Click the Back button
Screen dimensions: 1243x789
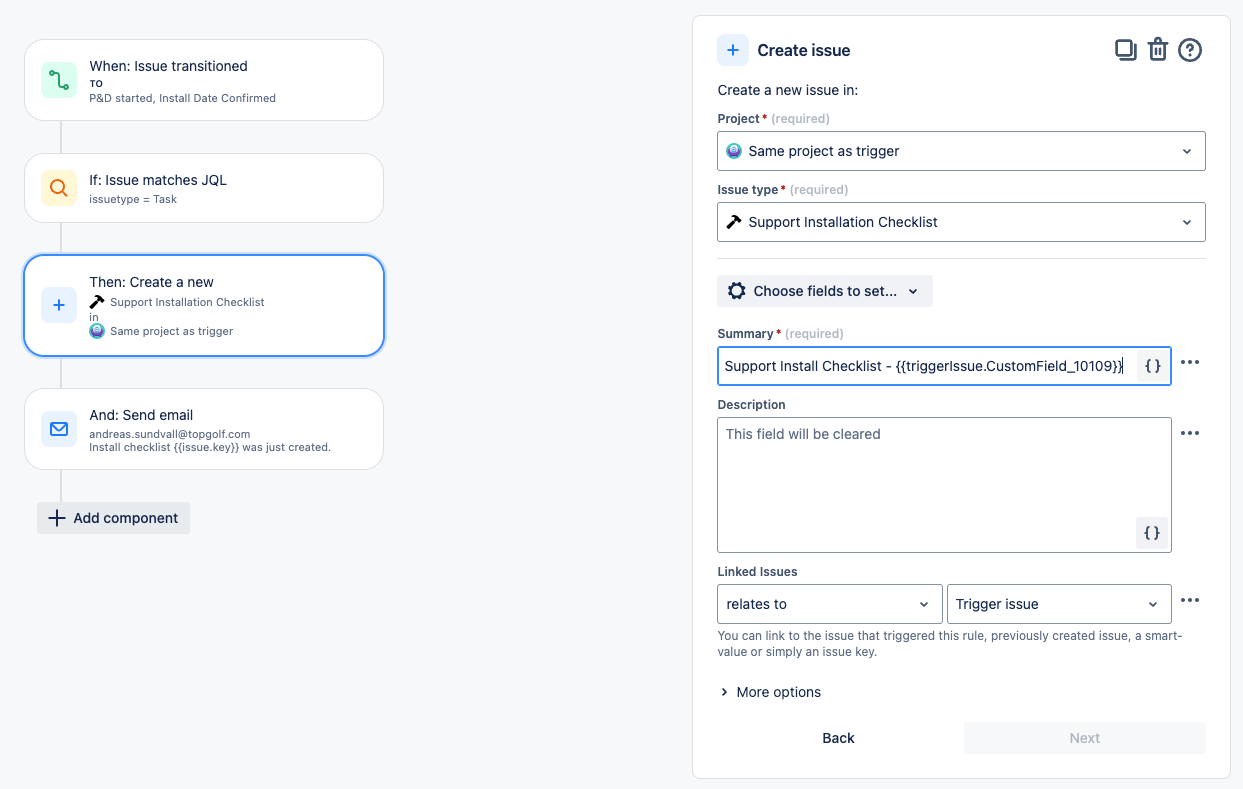coord(838,738)
